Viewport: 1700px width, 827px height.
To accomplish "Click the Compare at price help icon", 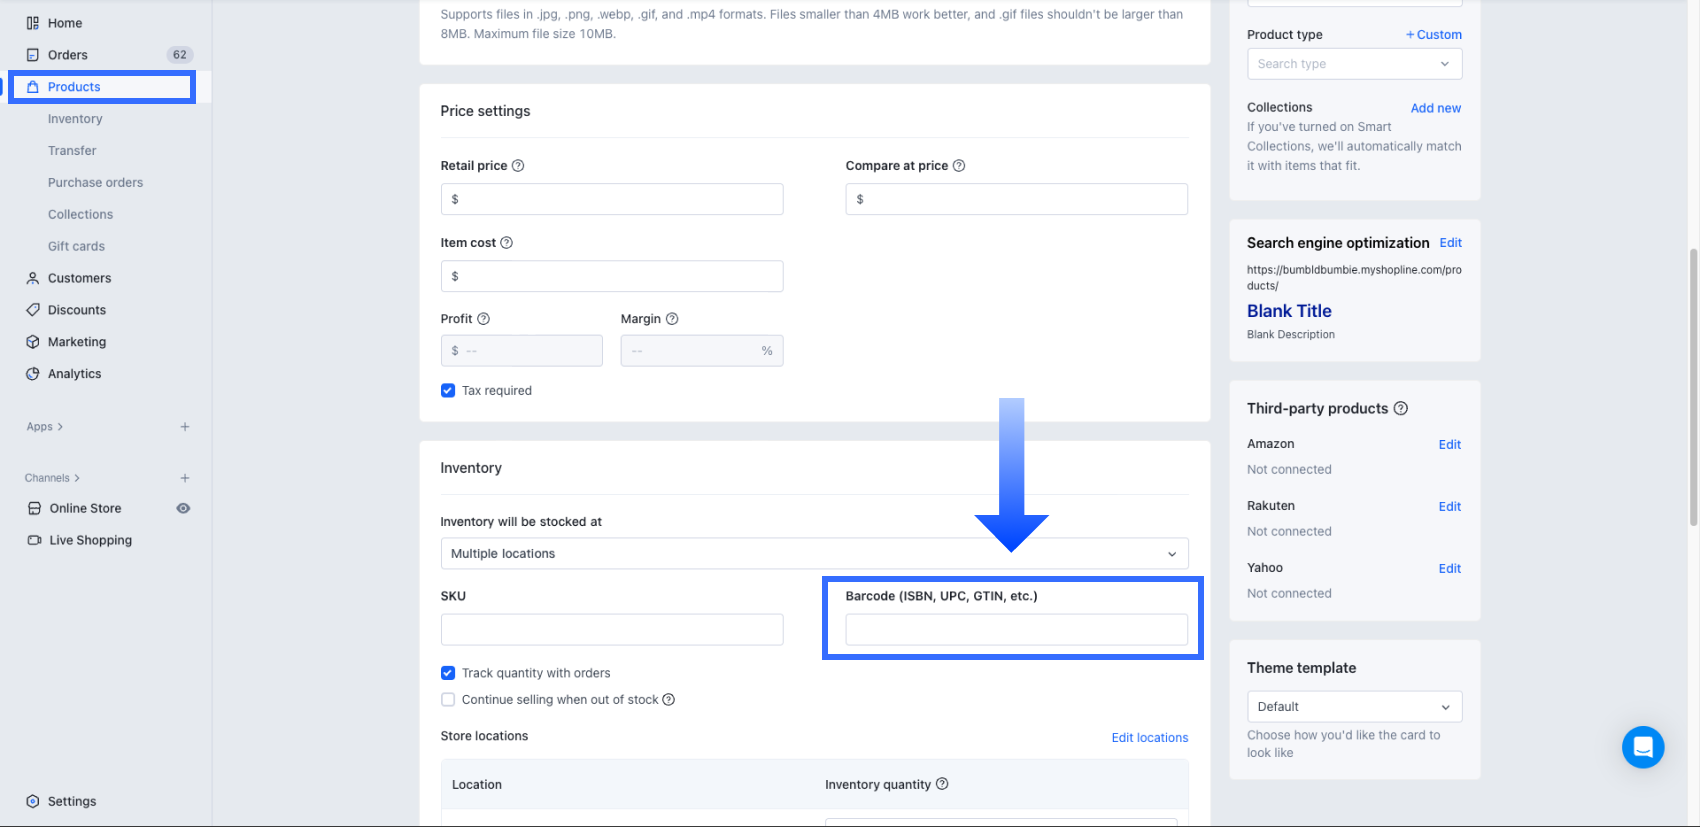I will (959, 166).
